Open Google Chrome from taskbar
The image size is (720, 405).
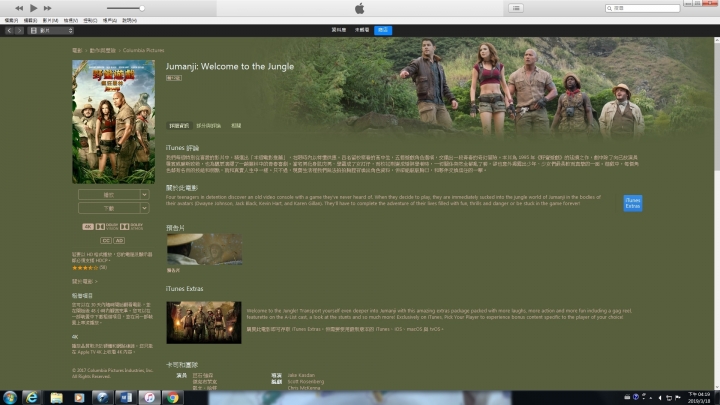[x=173, y=398]
